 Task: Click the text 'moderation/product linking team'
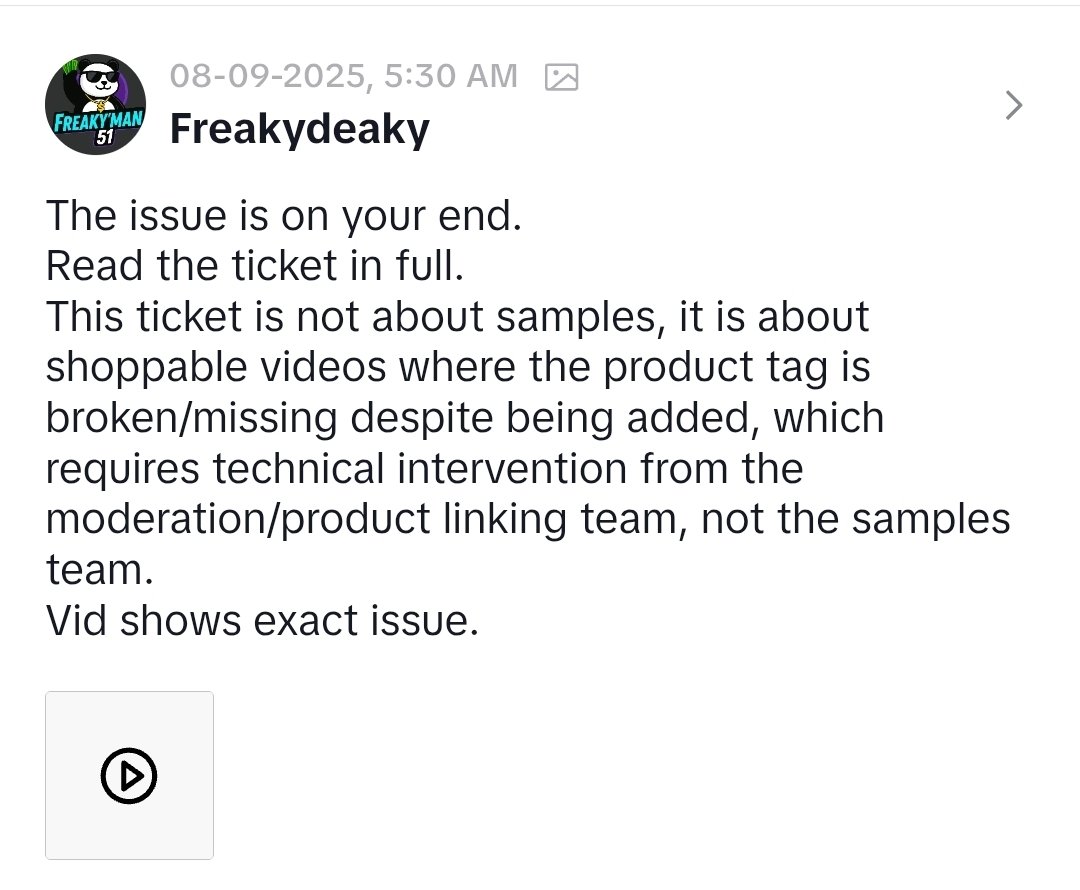362,519
